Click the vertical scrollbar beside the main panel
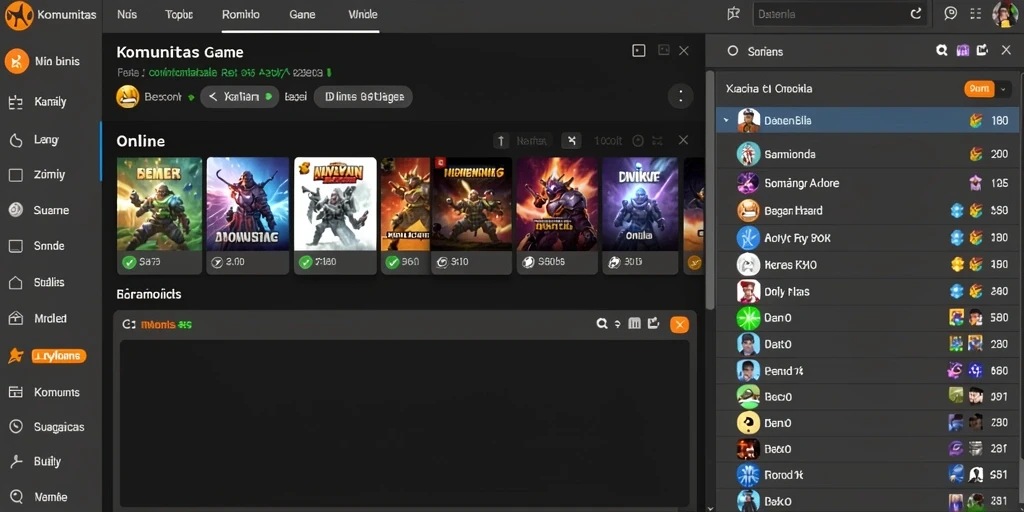The width and height of the screenshot is (1024, 512). [711, 189]
